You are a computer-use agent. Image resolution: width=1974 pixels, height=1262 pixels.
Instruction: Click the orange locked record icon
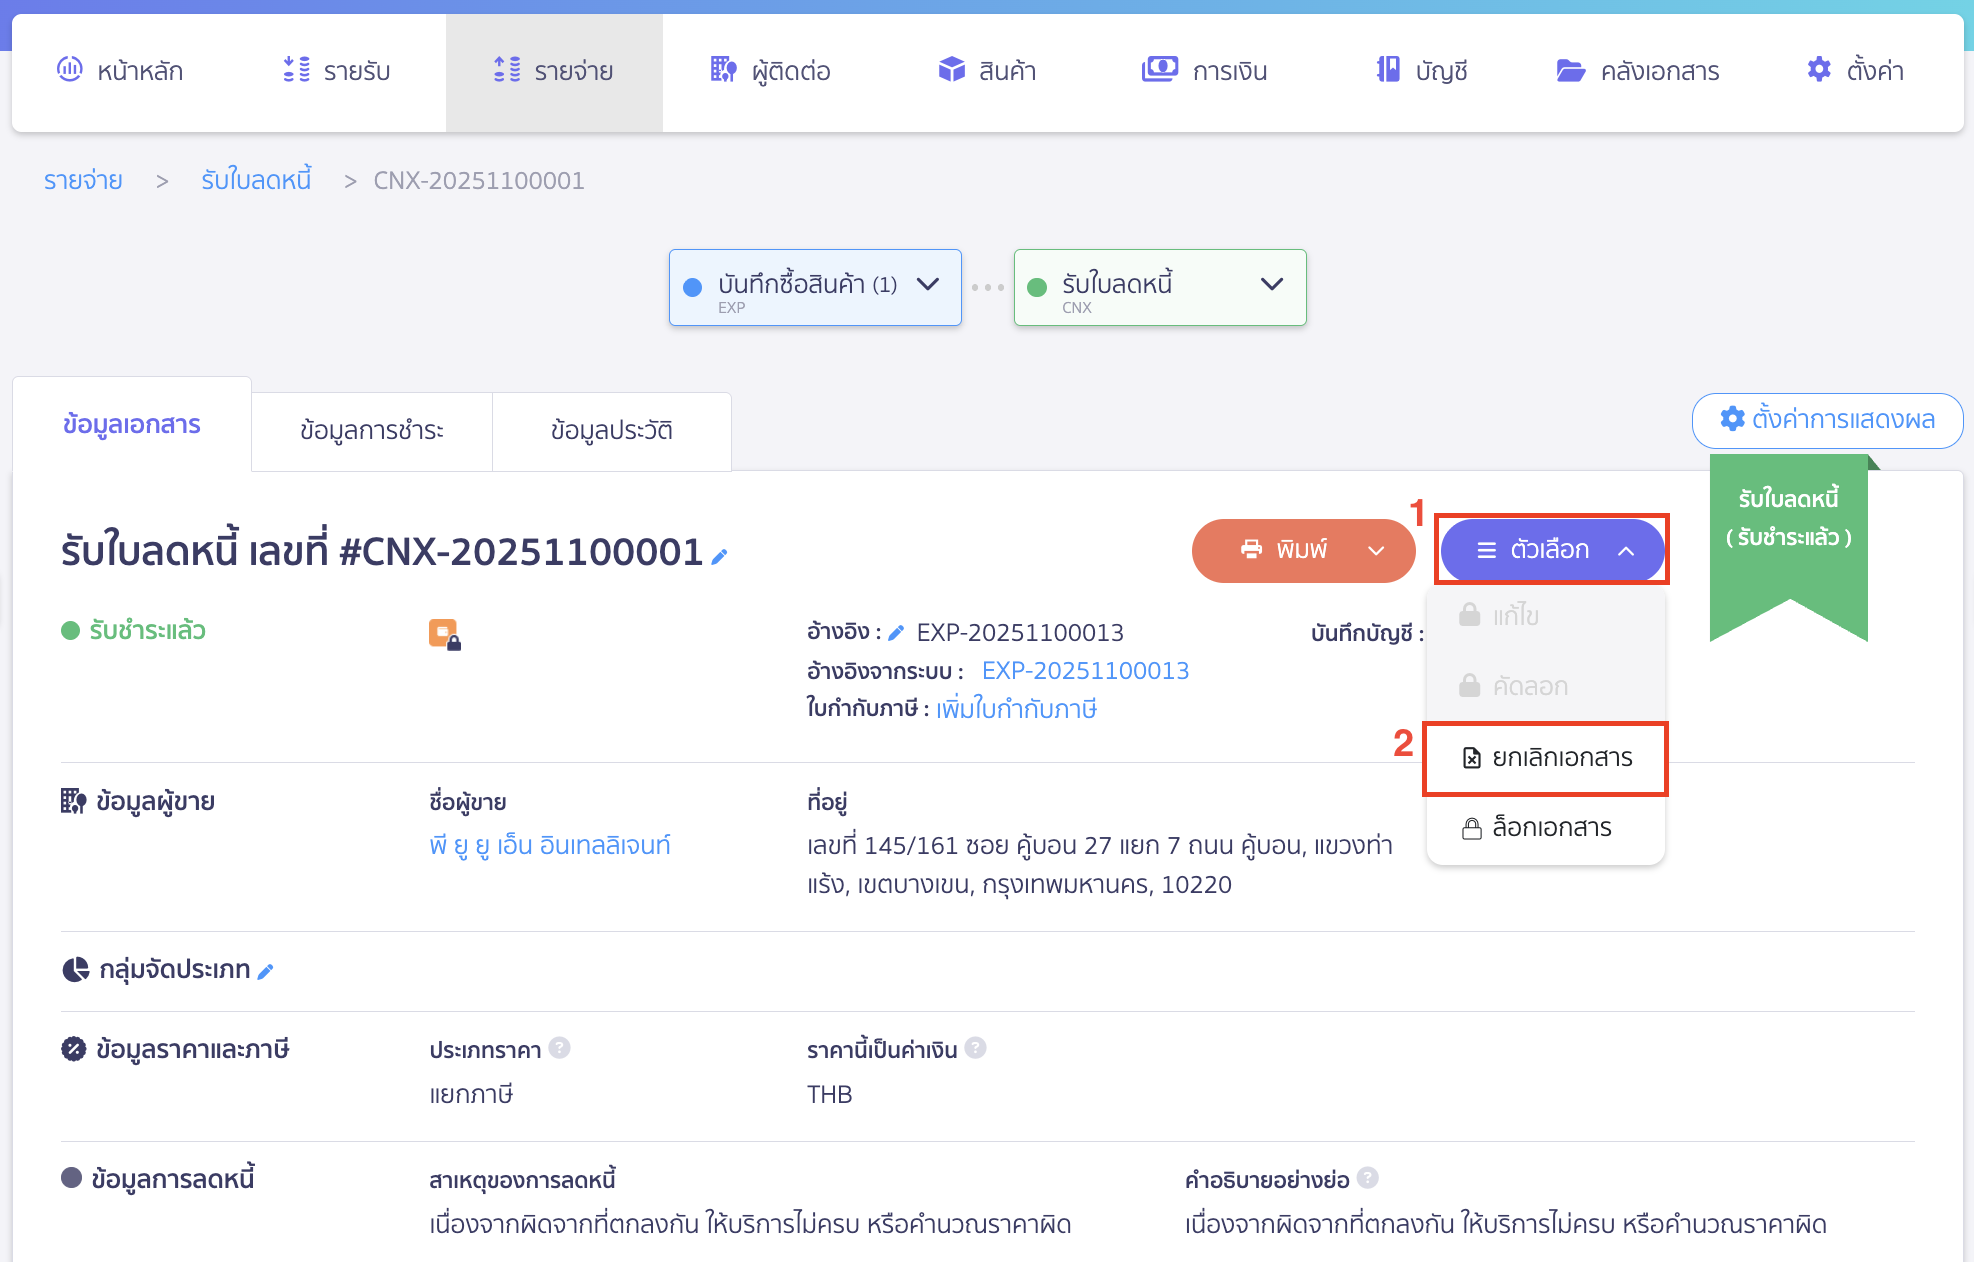(x=444, y=634)
